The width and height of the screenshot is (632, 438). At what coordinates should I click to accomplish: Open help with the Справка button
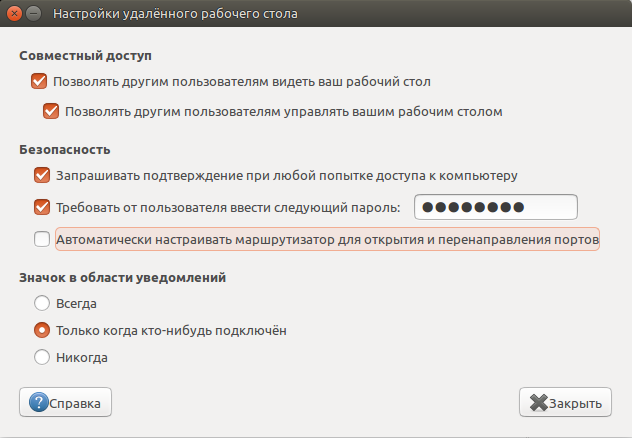pyautogui.click(x=66, y=403)
